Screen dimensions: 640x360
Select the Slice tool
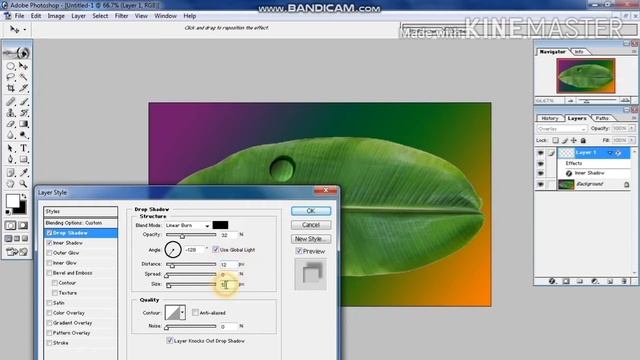23,88
